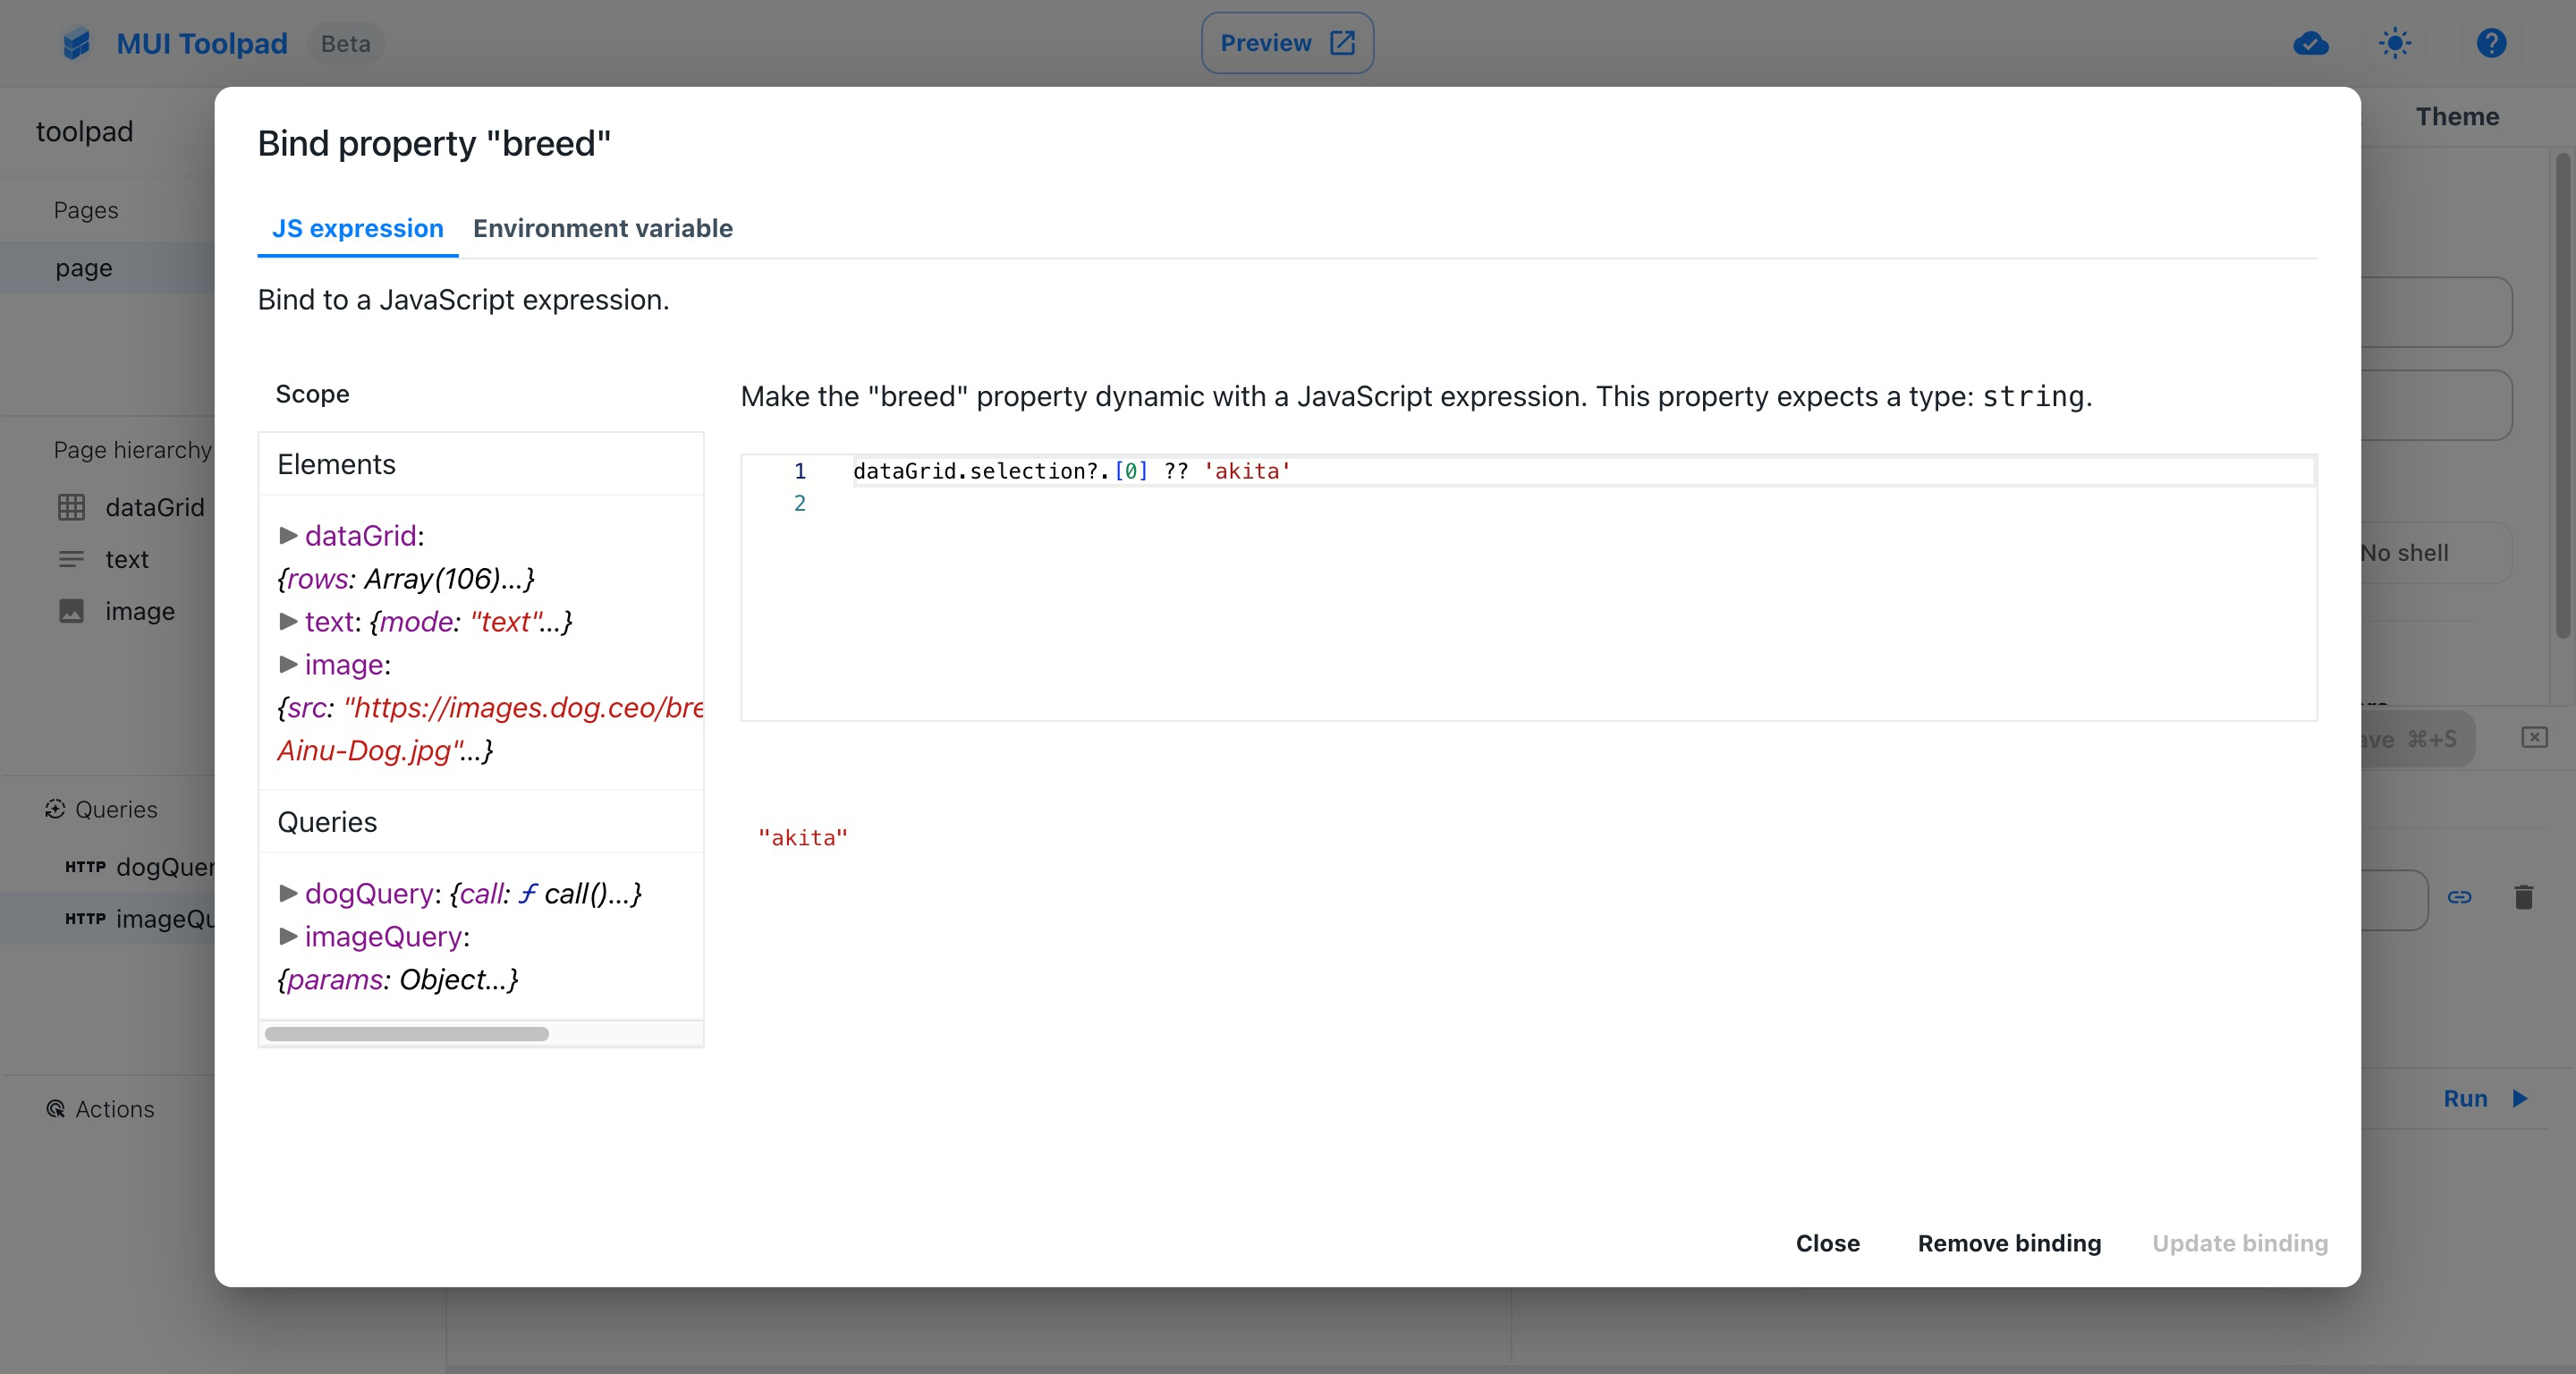Open the Preview button
The width and height of the screenshot is (2576, 1374).
(x=1286, y=43)
